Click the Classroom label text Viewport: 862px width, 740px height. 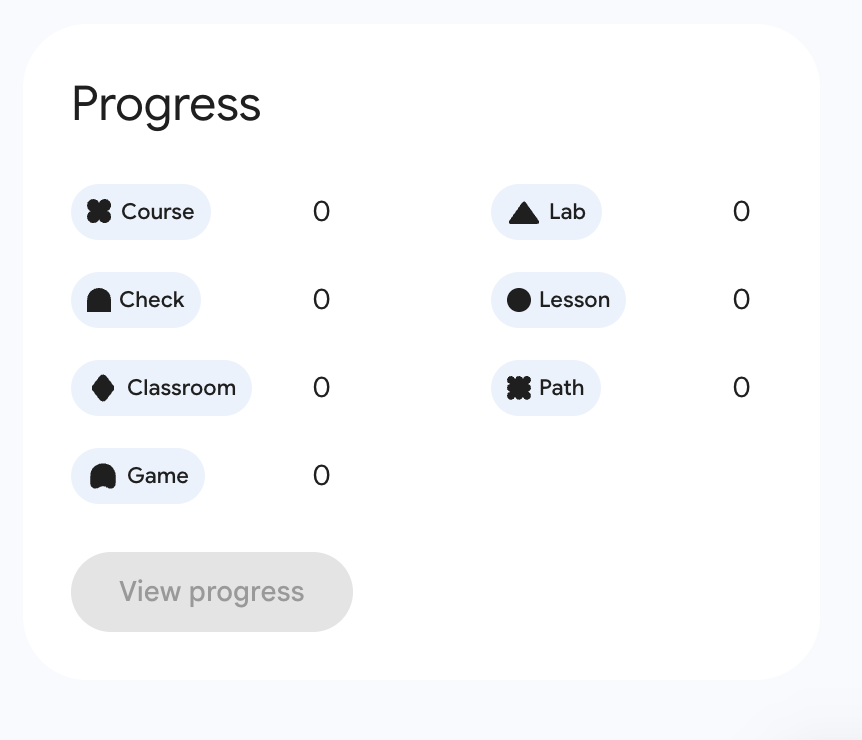[181, 388]
